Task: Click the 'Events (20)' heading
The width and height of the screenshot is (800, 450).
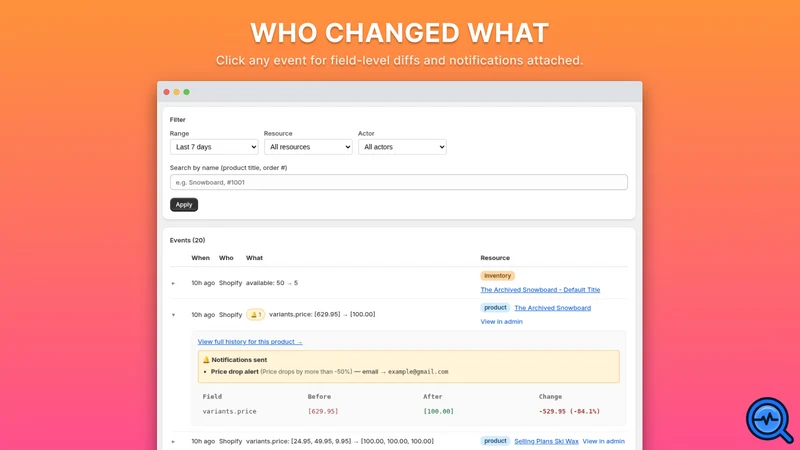Action: tap(187, 240)
